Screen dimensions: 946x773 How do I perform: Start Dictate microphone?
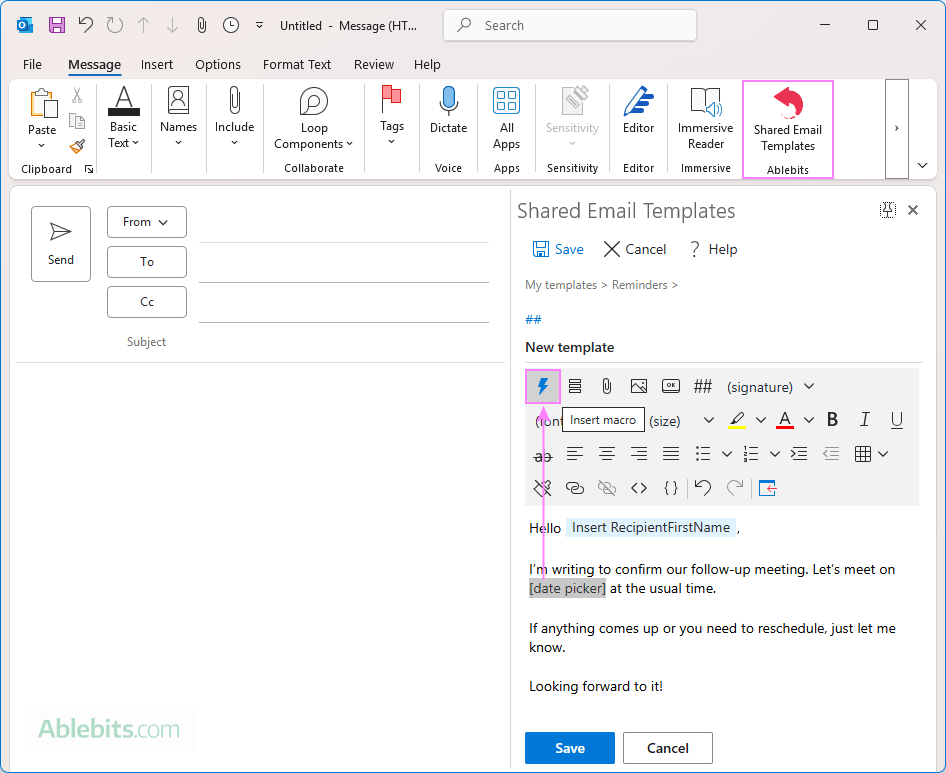click(x=448, y=109)
